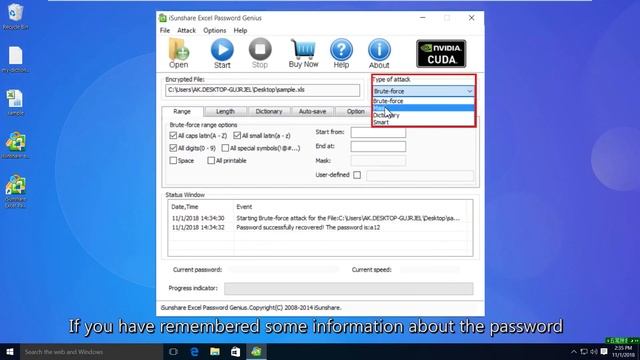Choose Smart in the attack type list

[x=423, y=122]
